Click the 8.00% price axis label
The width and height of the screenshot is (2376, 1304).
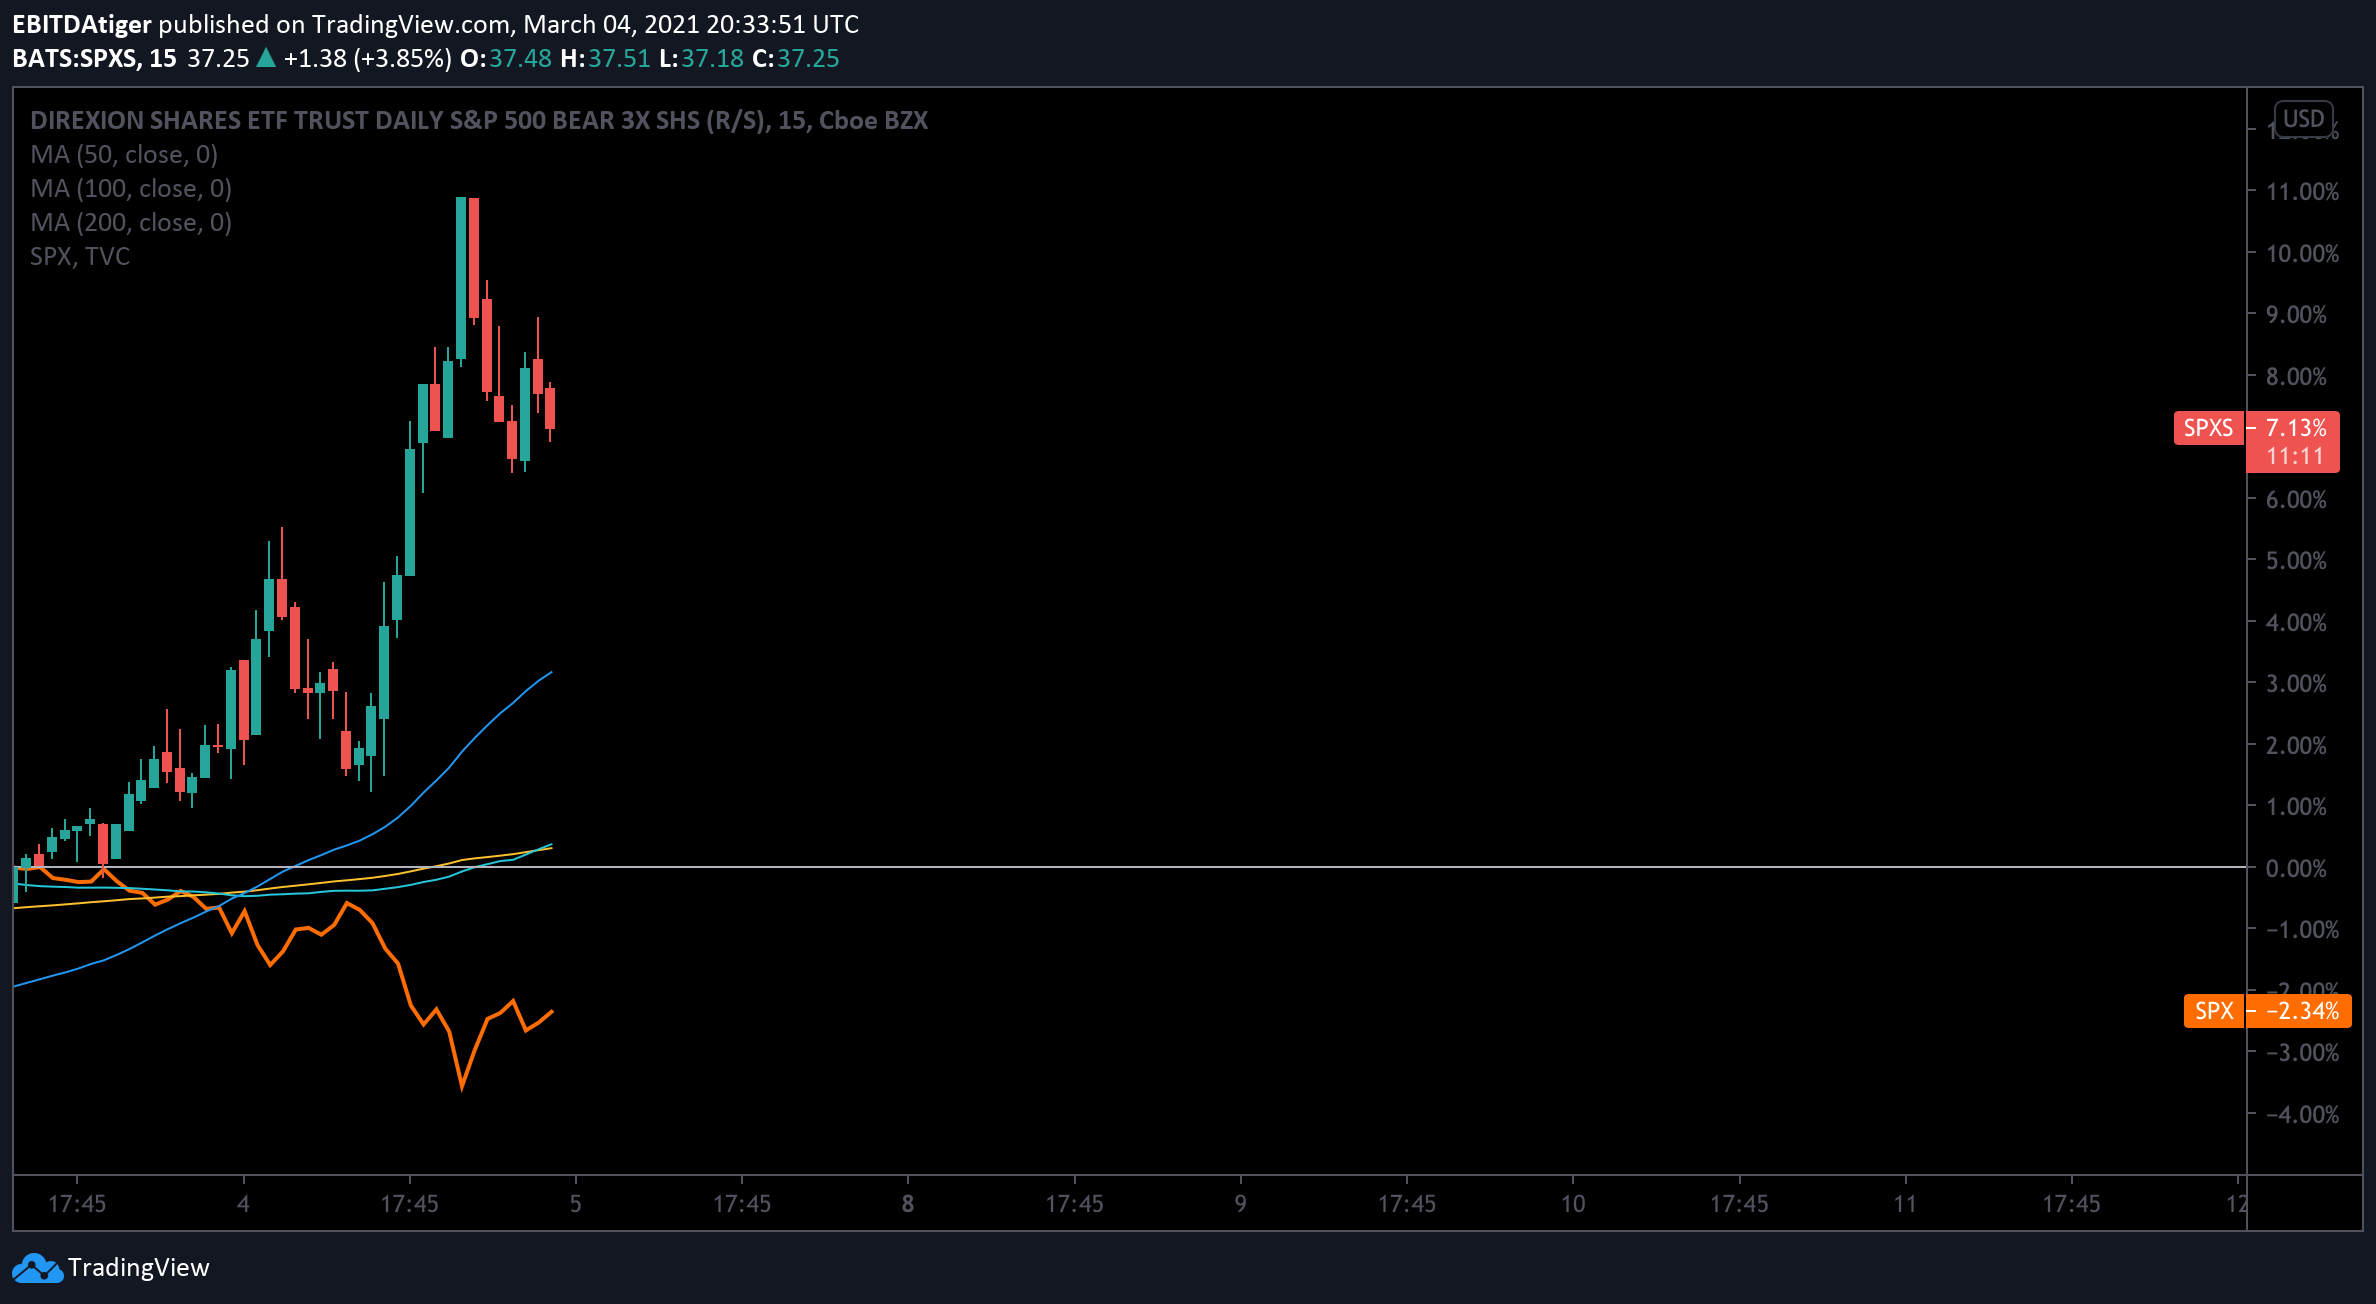click(2296, 376)
